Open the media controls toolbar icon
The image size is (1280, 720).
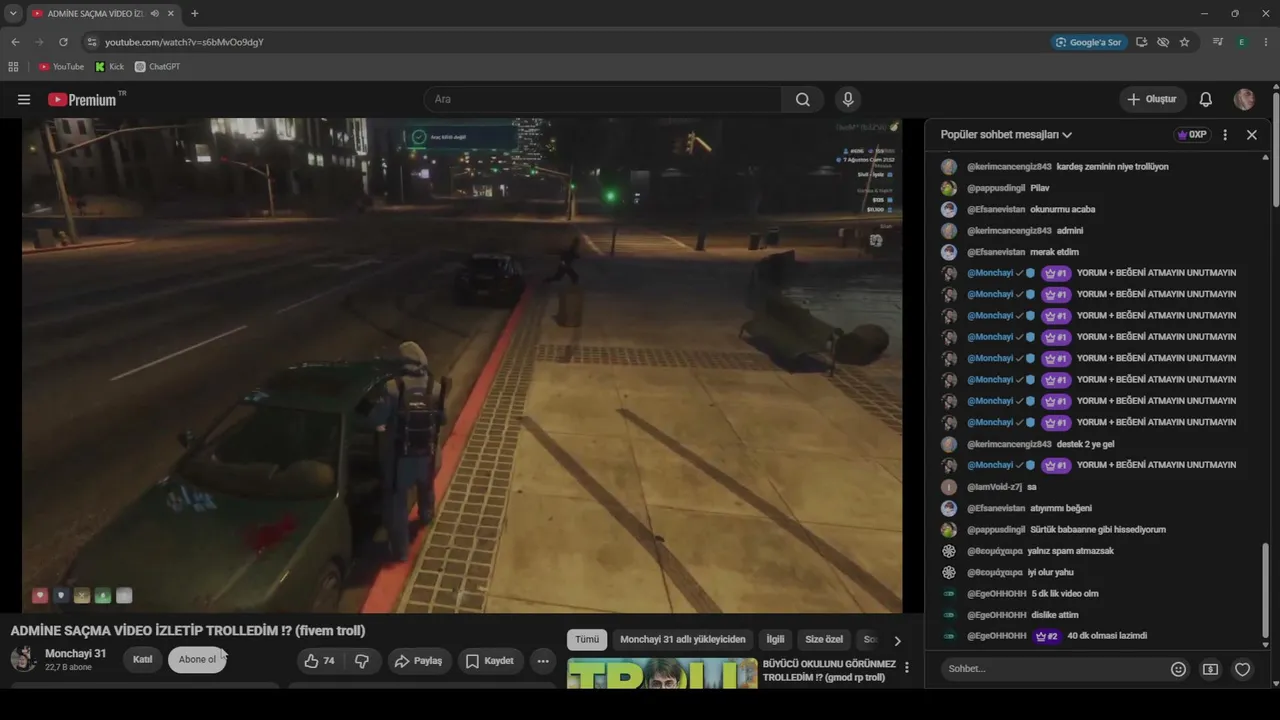1217,42
